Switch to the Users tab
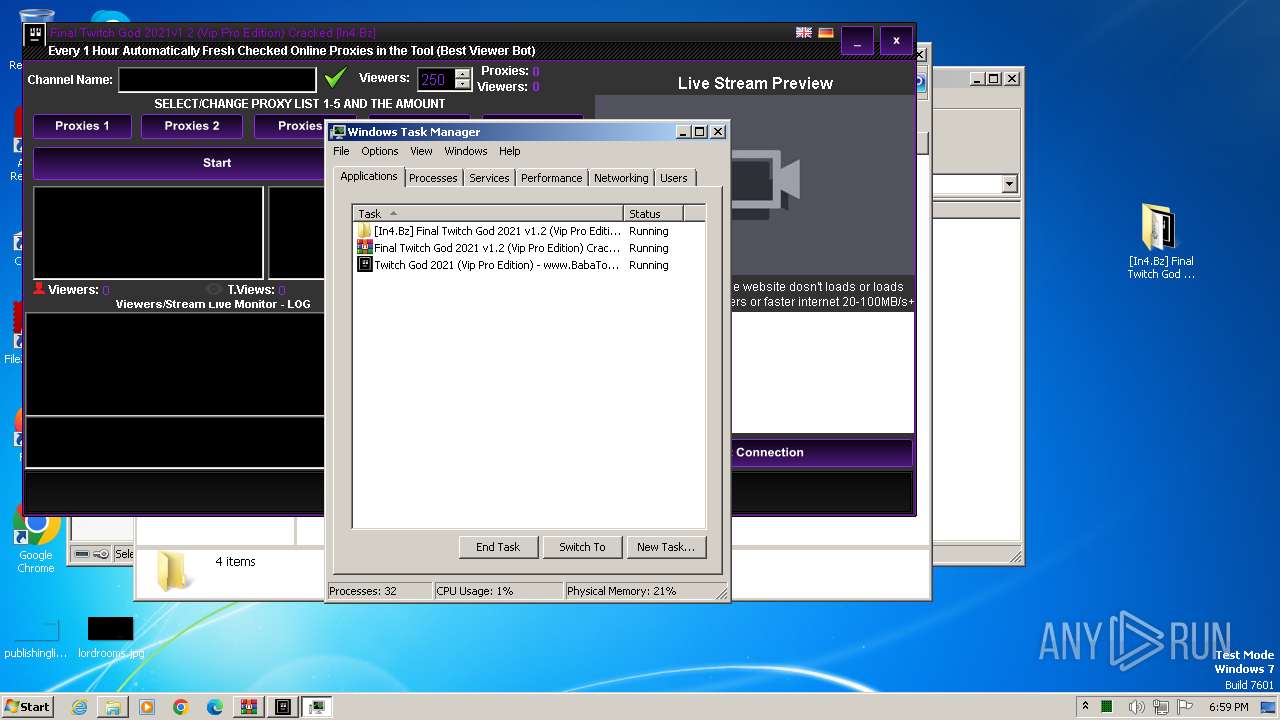The image size is (1280, 720). 674,178
